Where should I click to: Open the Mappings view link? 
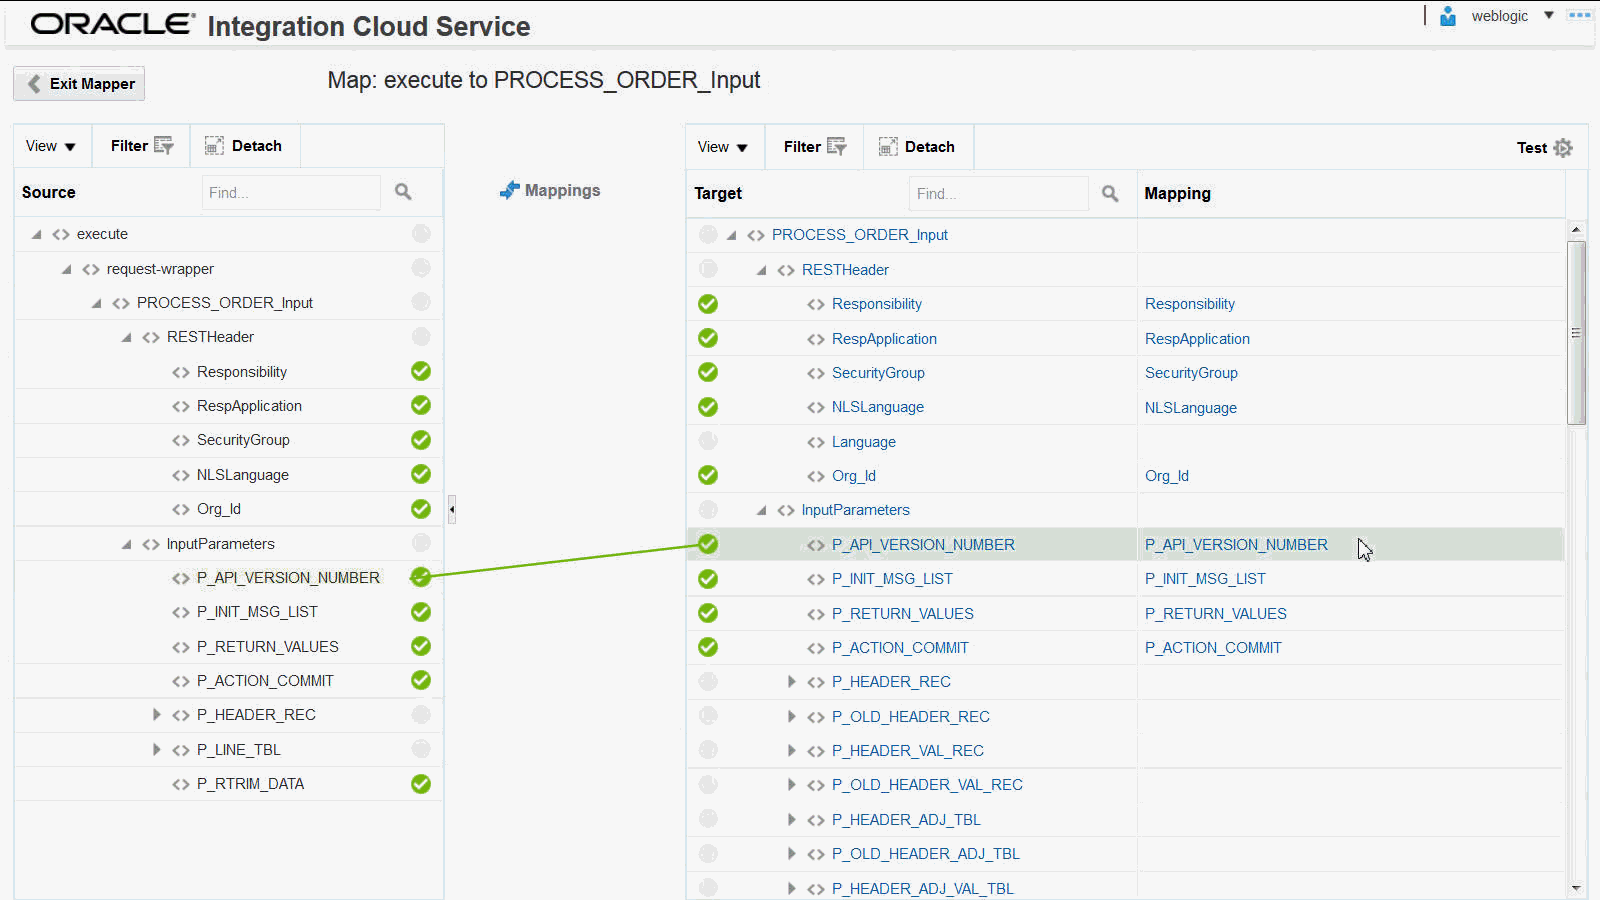pyautogui.click(x=551, y=190)
